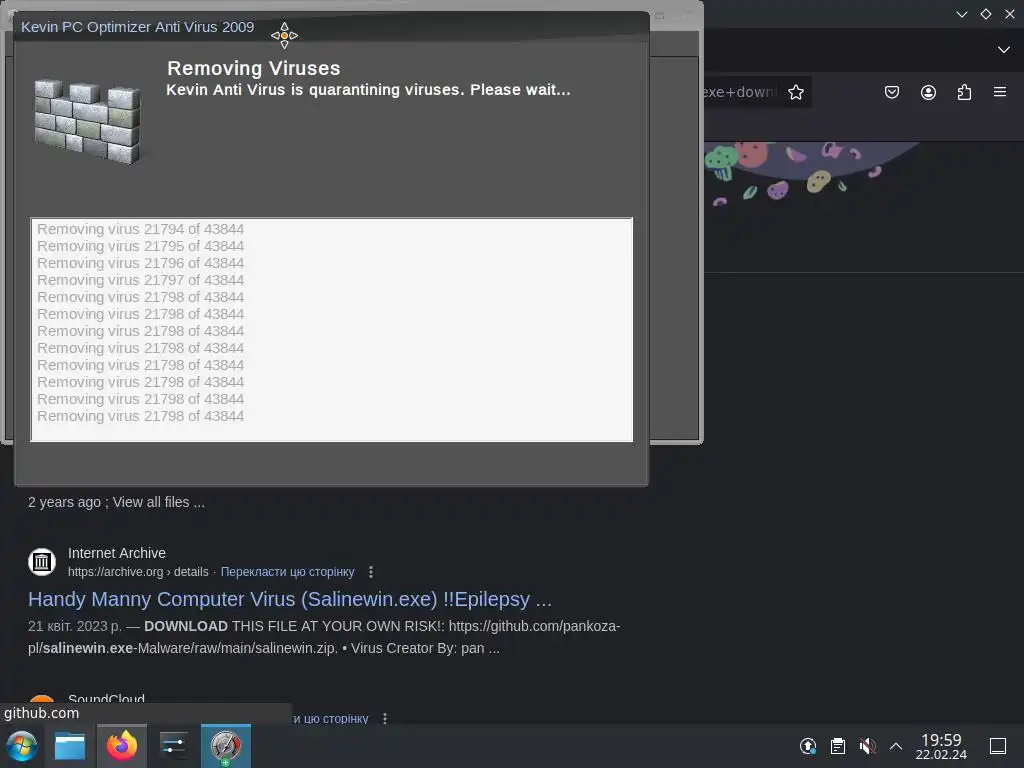
Task: Click Перекласти цю сторінку link for Internet Archive
Action: pyautogui.click(x=287, y=572)
